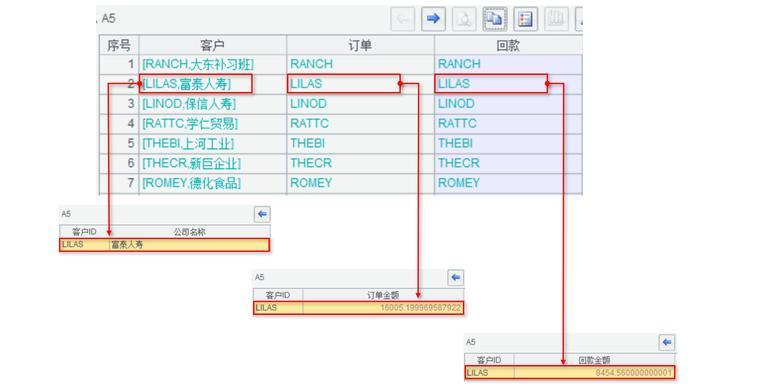
Task: Select the 客户 column header
Action: coord(213,45)
